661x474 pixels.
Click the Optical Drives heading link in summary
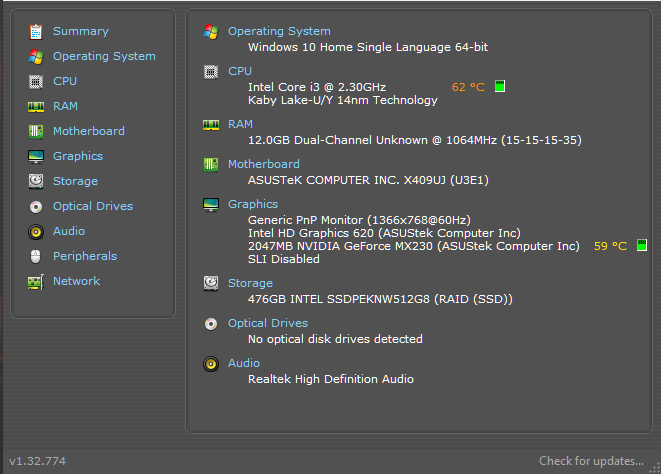coord(268,323)
